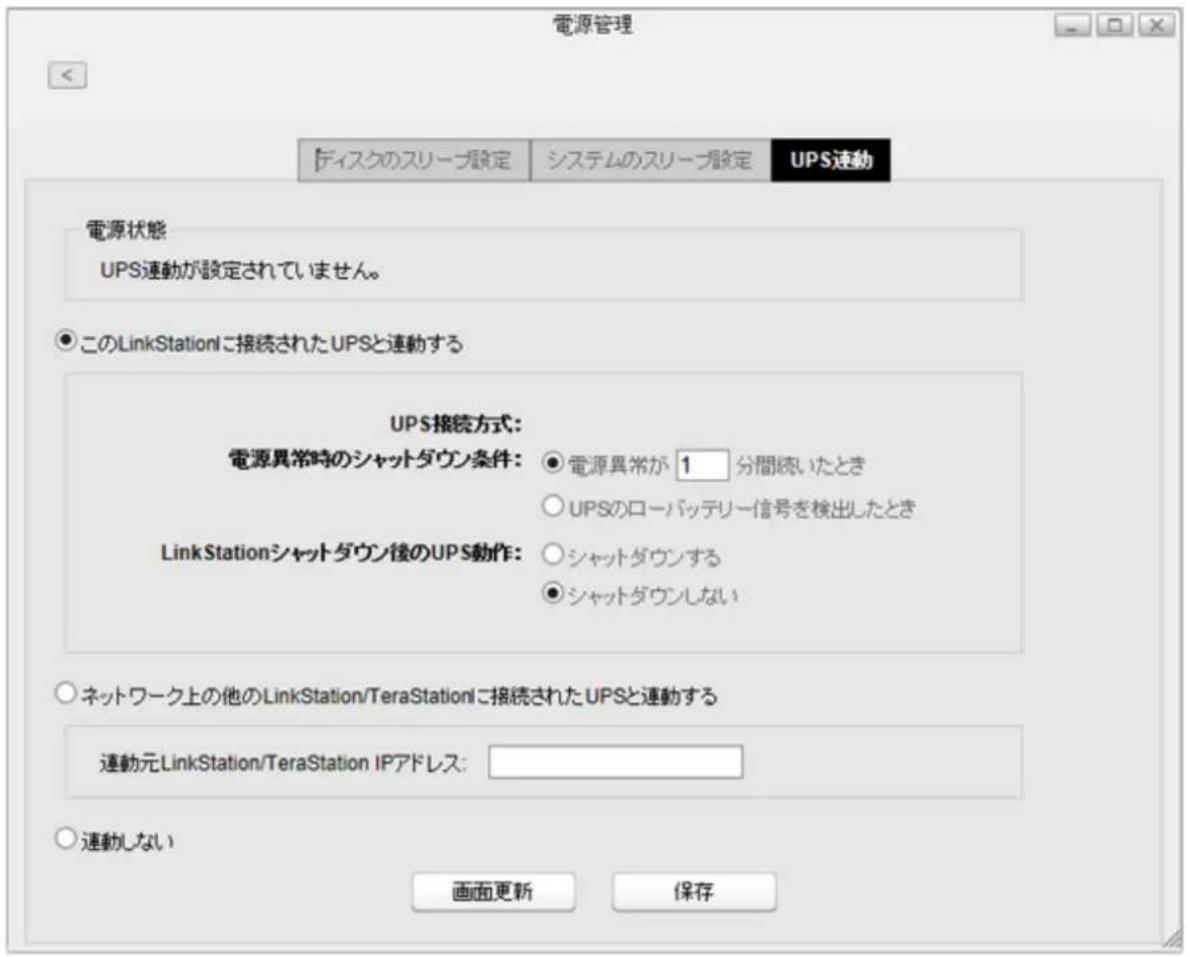Select the 連動しない radio button
The image size is (1190, 957).
coord(66,839)
